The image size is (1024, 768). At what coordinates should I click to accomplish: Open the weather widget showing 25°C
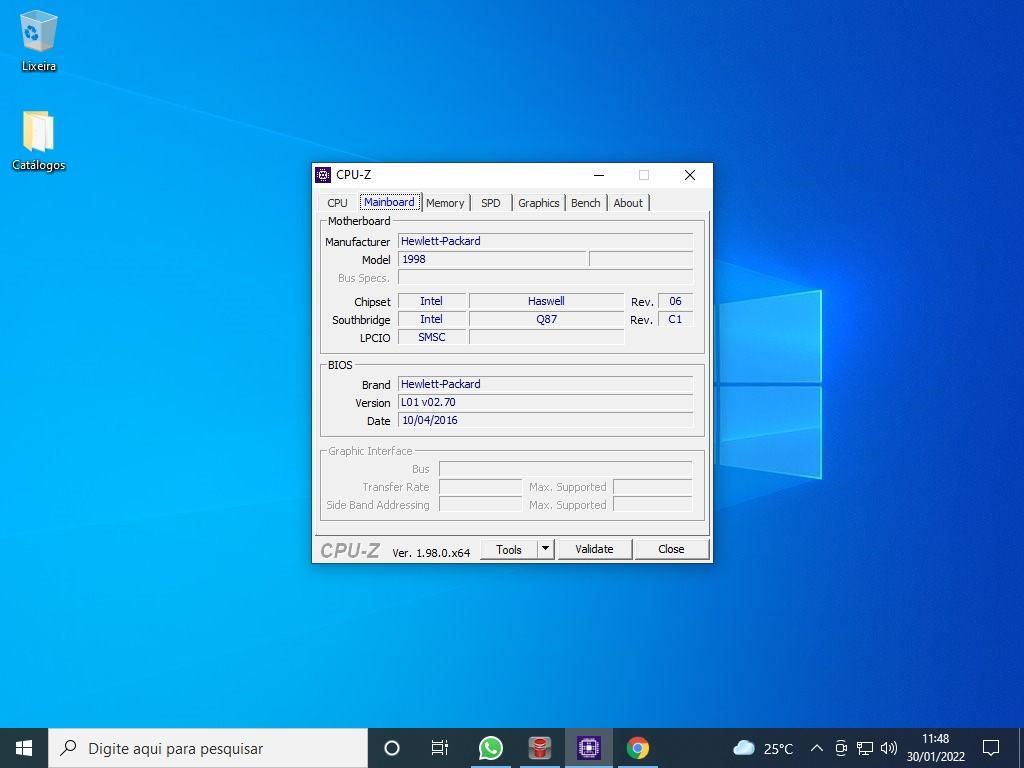(x=763, y=748)
